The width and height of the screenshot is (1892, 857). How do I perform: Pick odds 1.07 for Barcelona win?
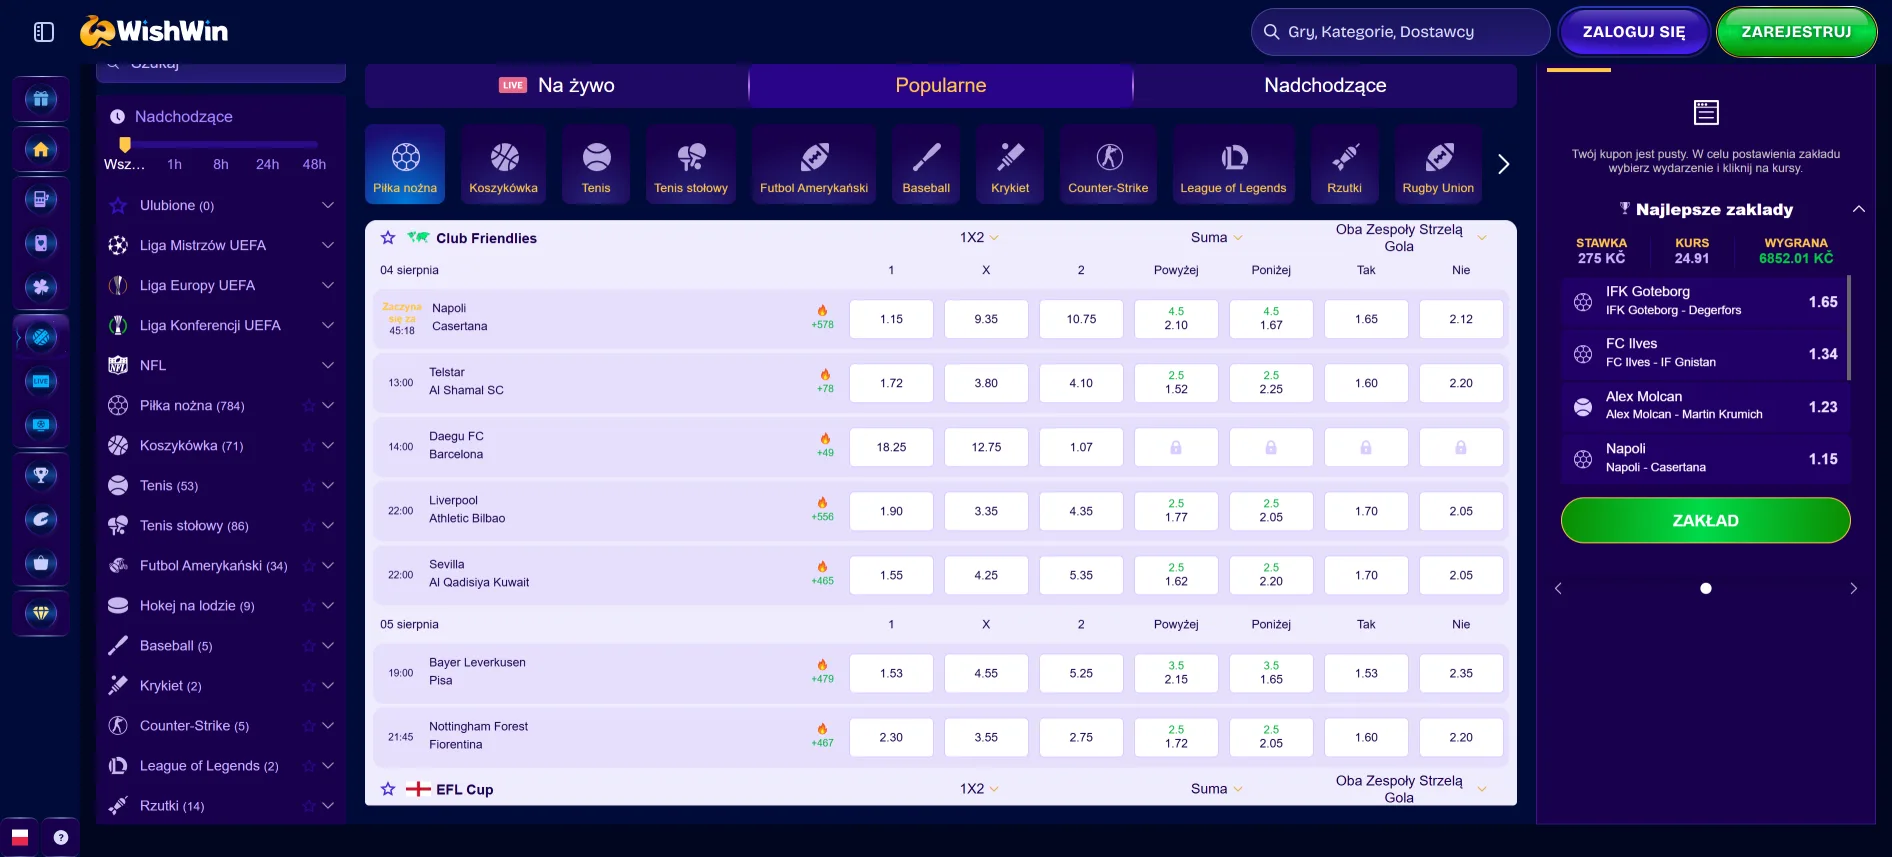[1081, 447]
